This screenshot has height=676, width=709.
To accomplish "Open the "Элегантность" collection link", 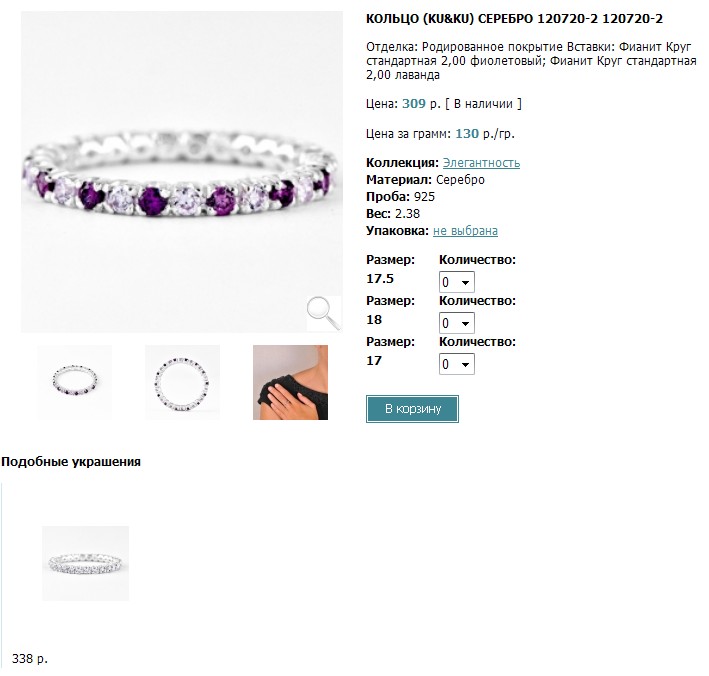I will [481, 163].
